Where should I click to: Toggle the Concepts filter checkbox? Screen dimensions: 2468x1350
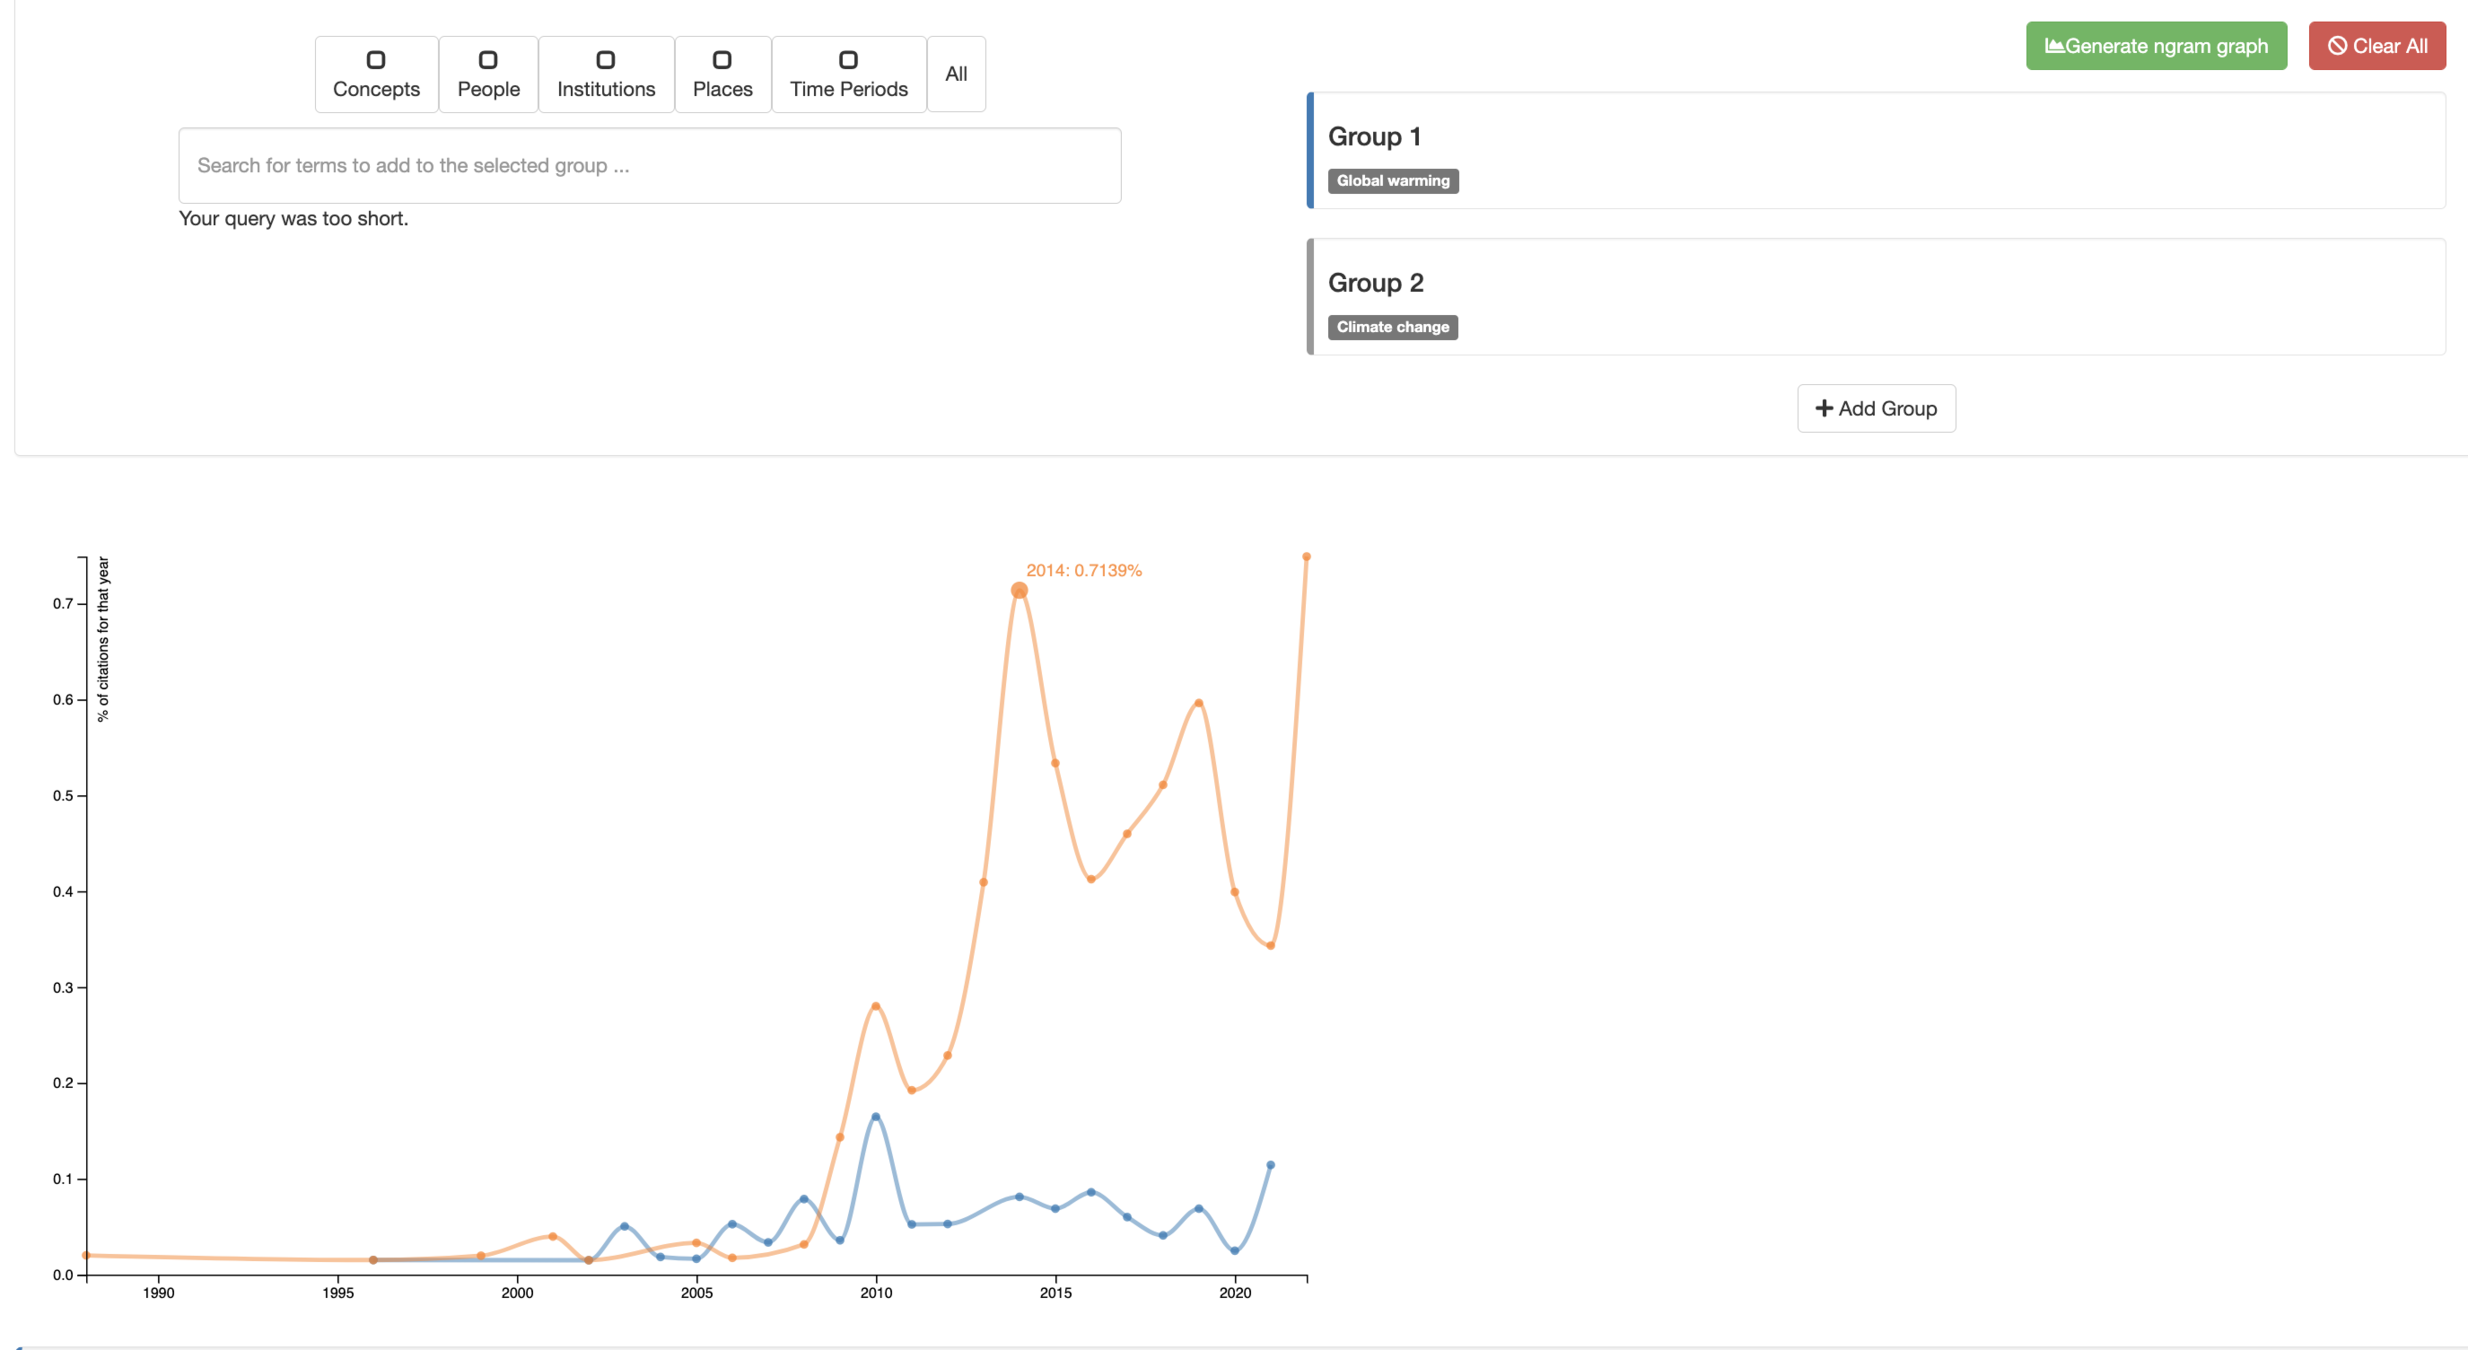[x=376, y=61]
